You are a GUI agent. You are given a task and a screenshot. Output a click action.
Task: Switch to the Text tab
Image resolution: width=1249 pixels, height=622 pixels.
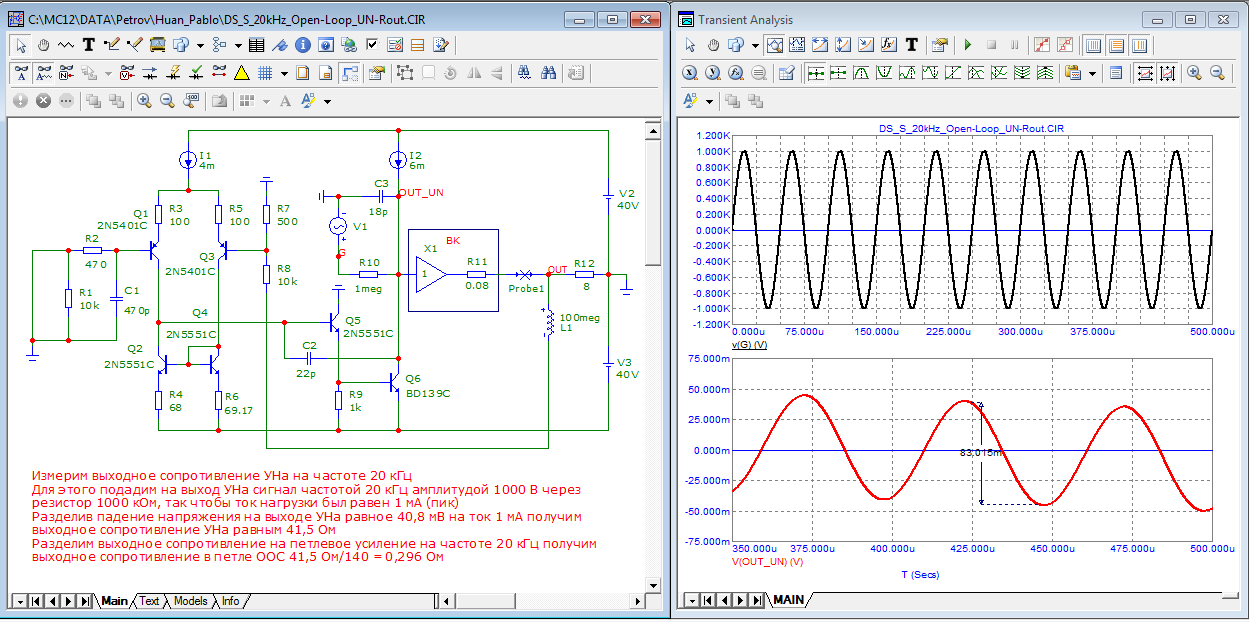(149, 601)
